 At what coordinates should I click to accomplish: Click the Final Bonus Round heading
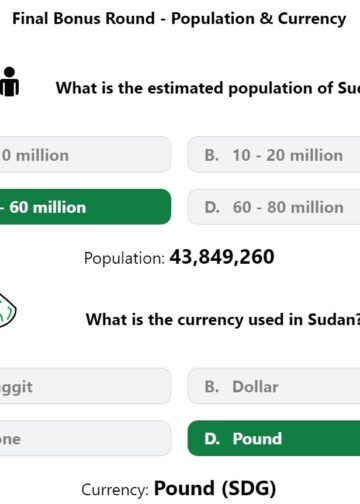click(179, 19)
